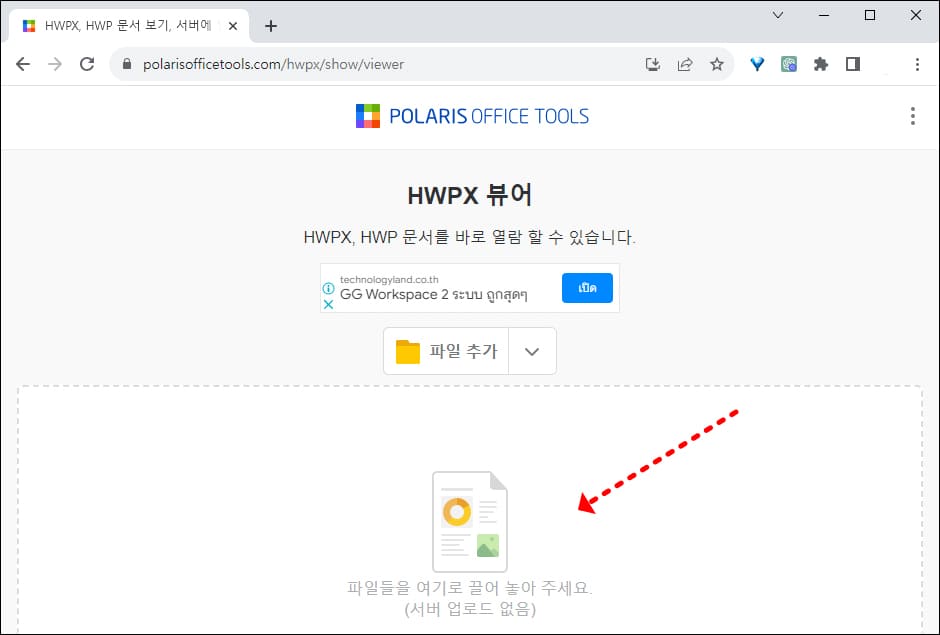
Task: Expand the arrow next to 파일 추가
Action: click(532, 351)
